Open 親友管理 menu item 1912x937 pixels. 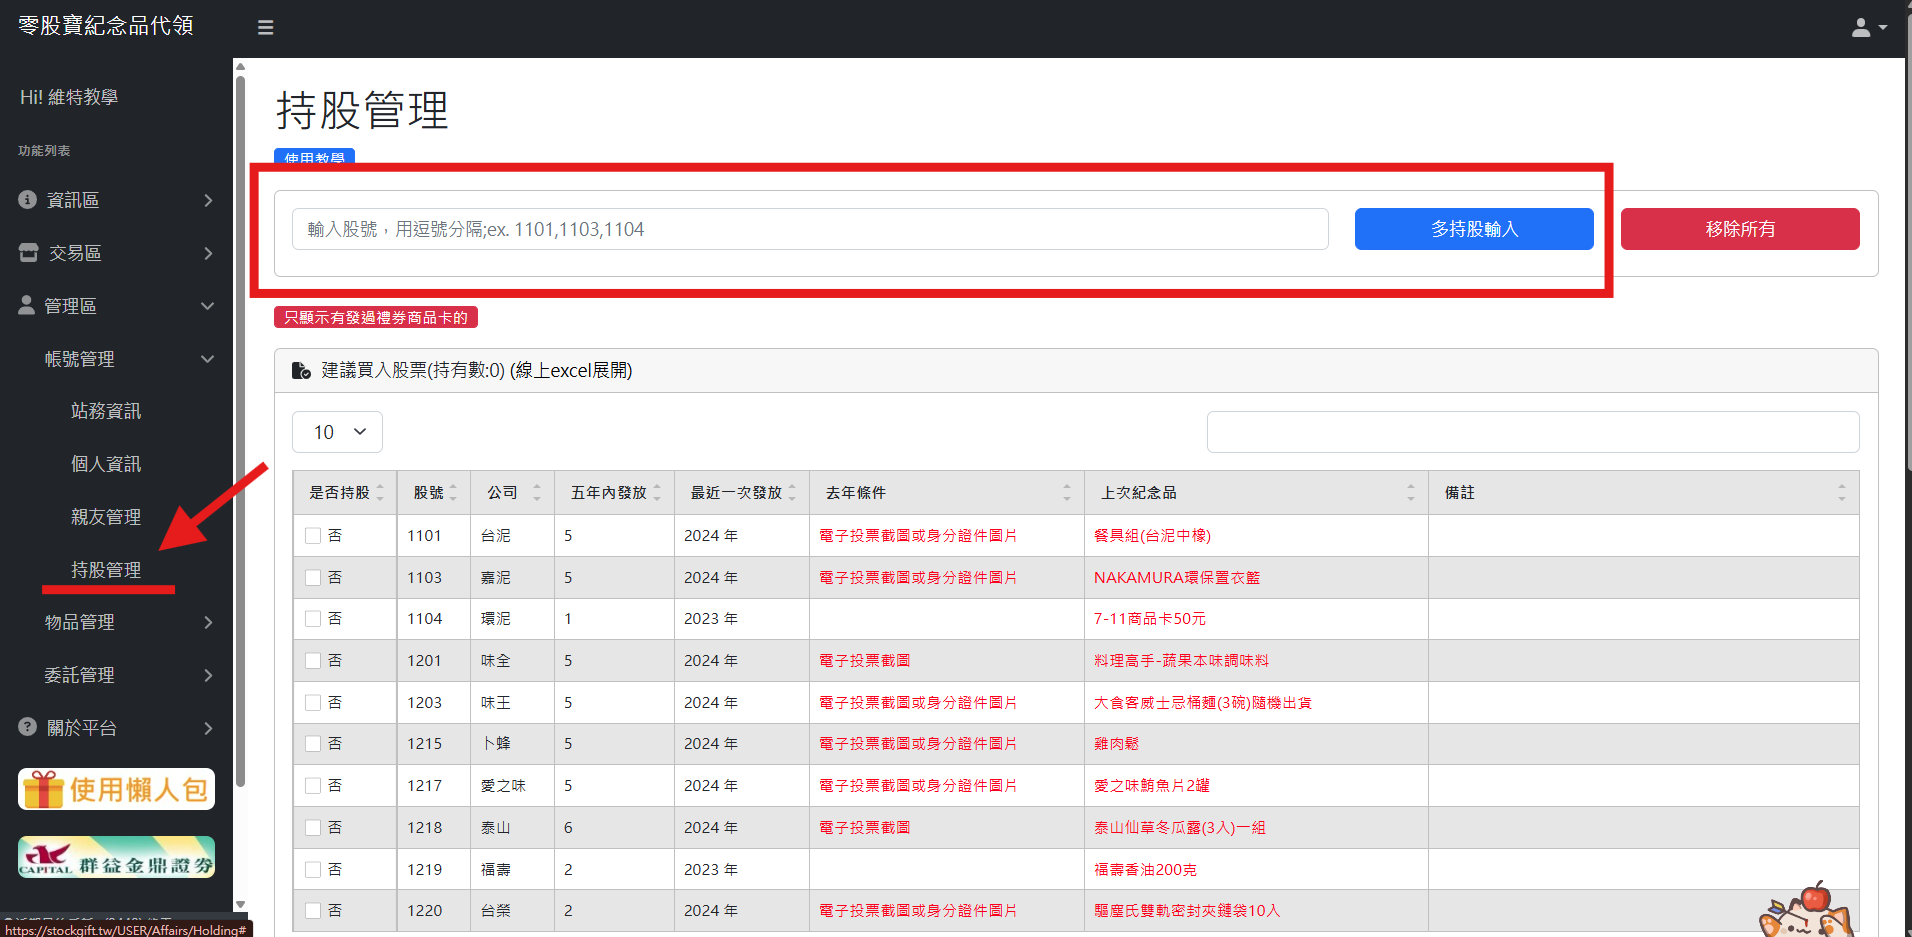[106, 517]
